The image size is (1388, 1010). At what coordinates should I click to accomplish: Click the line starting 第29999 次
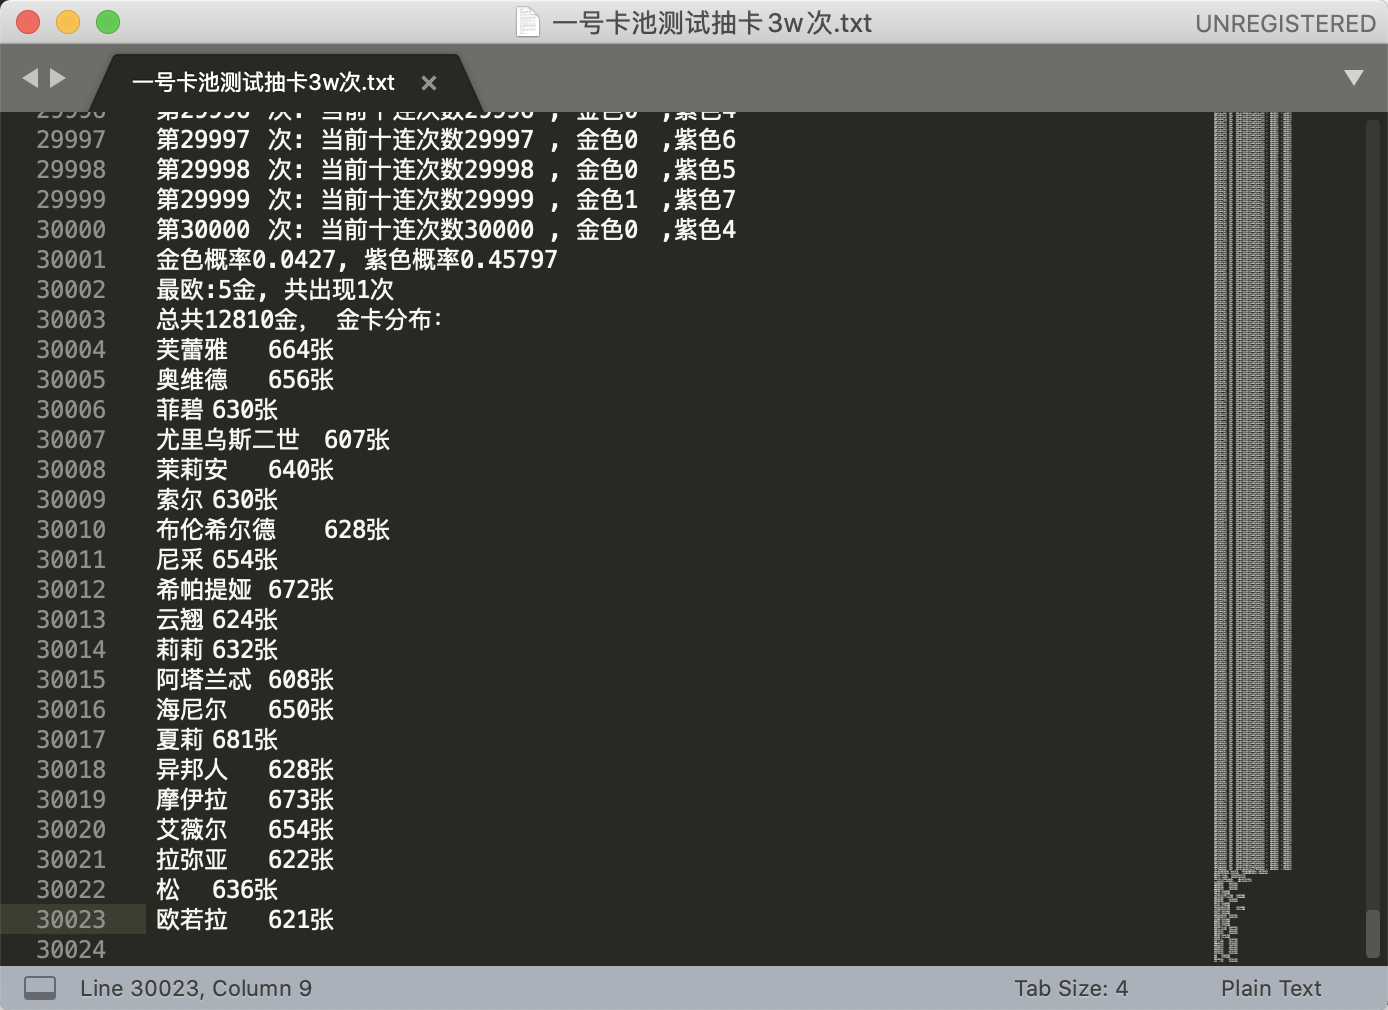click(446, 200)
